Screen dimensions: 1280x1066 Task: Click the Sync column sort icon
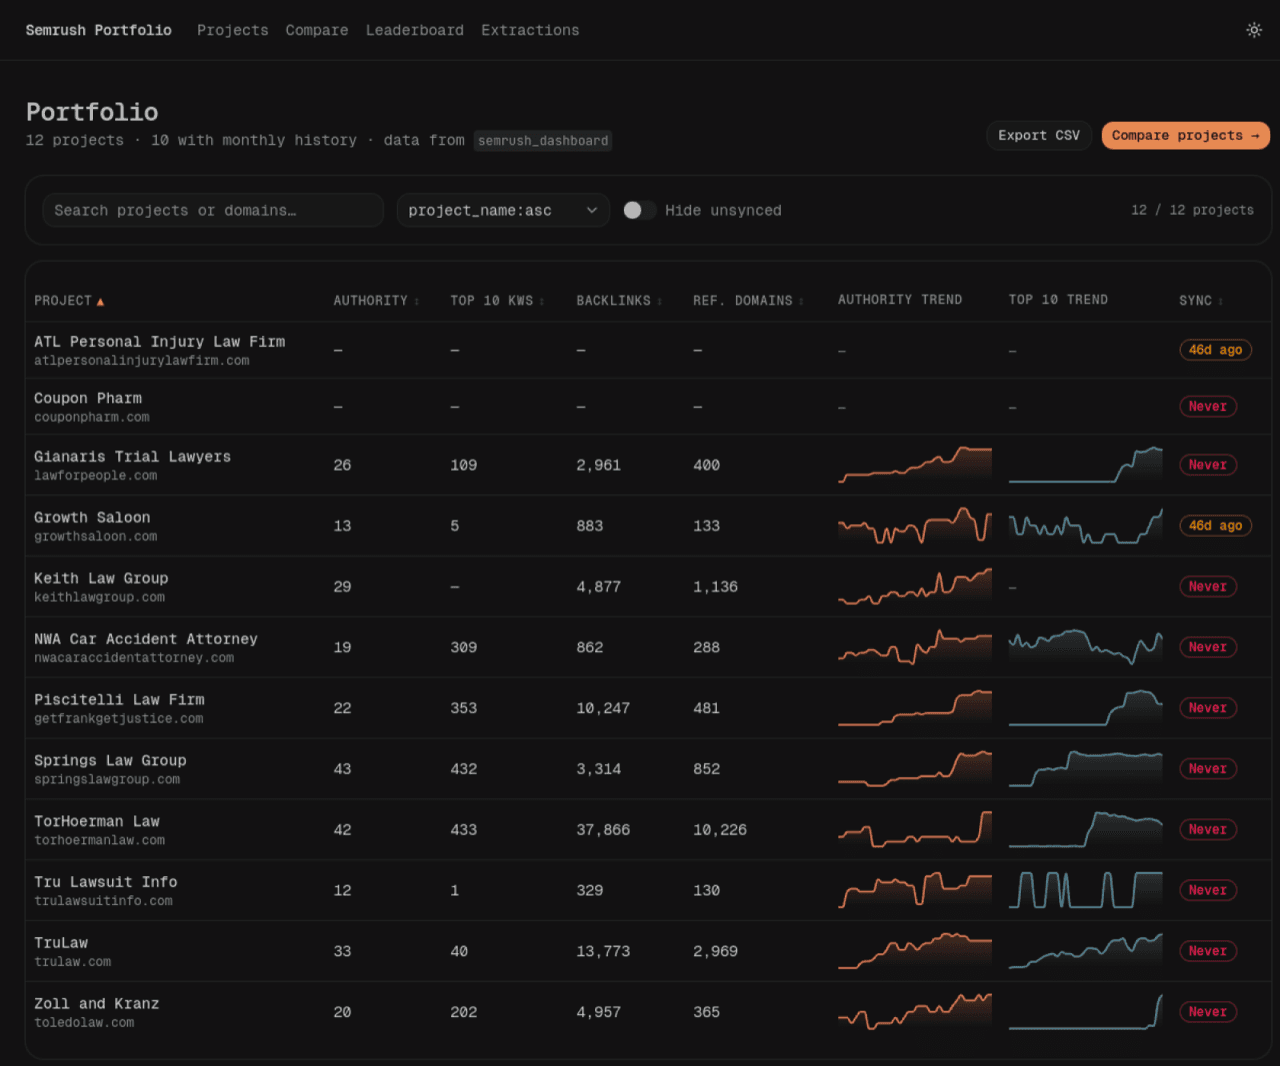click(x=1220, y=301)
